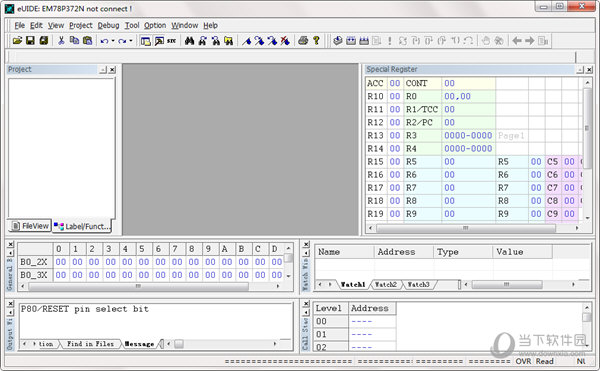This screenshot has width=600, height=371.
Task: Open the View menu
Action: 56,25
